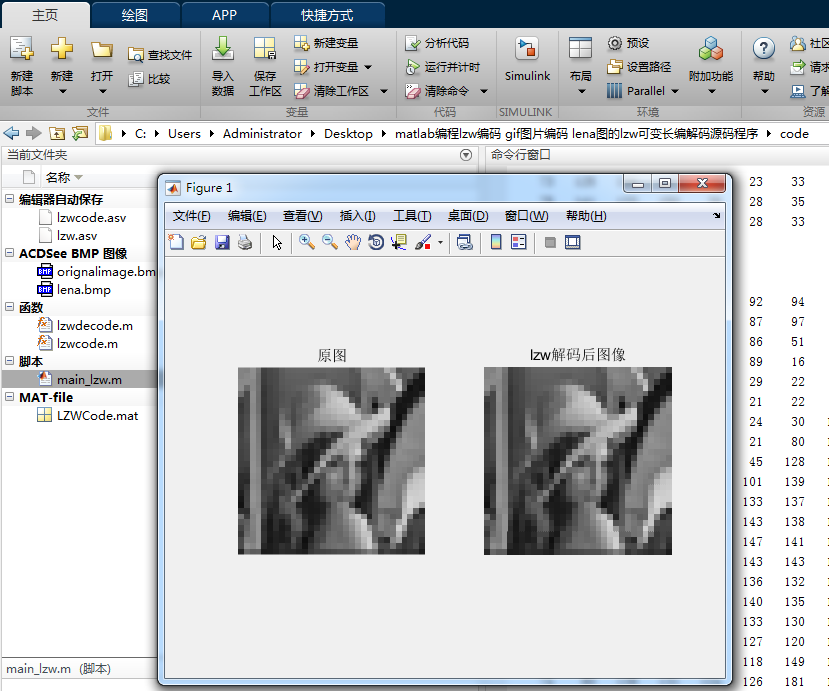Click the 原图 original image plot
This screenshot has height=691, width=829.
click(x=331, y=461)
